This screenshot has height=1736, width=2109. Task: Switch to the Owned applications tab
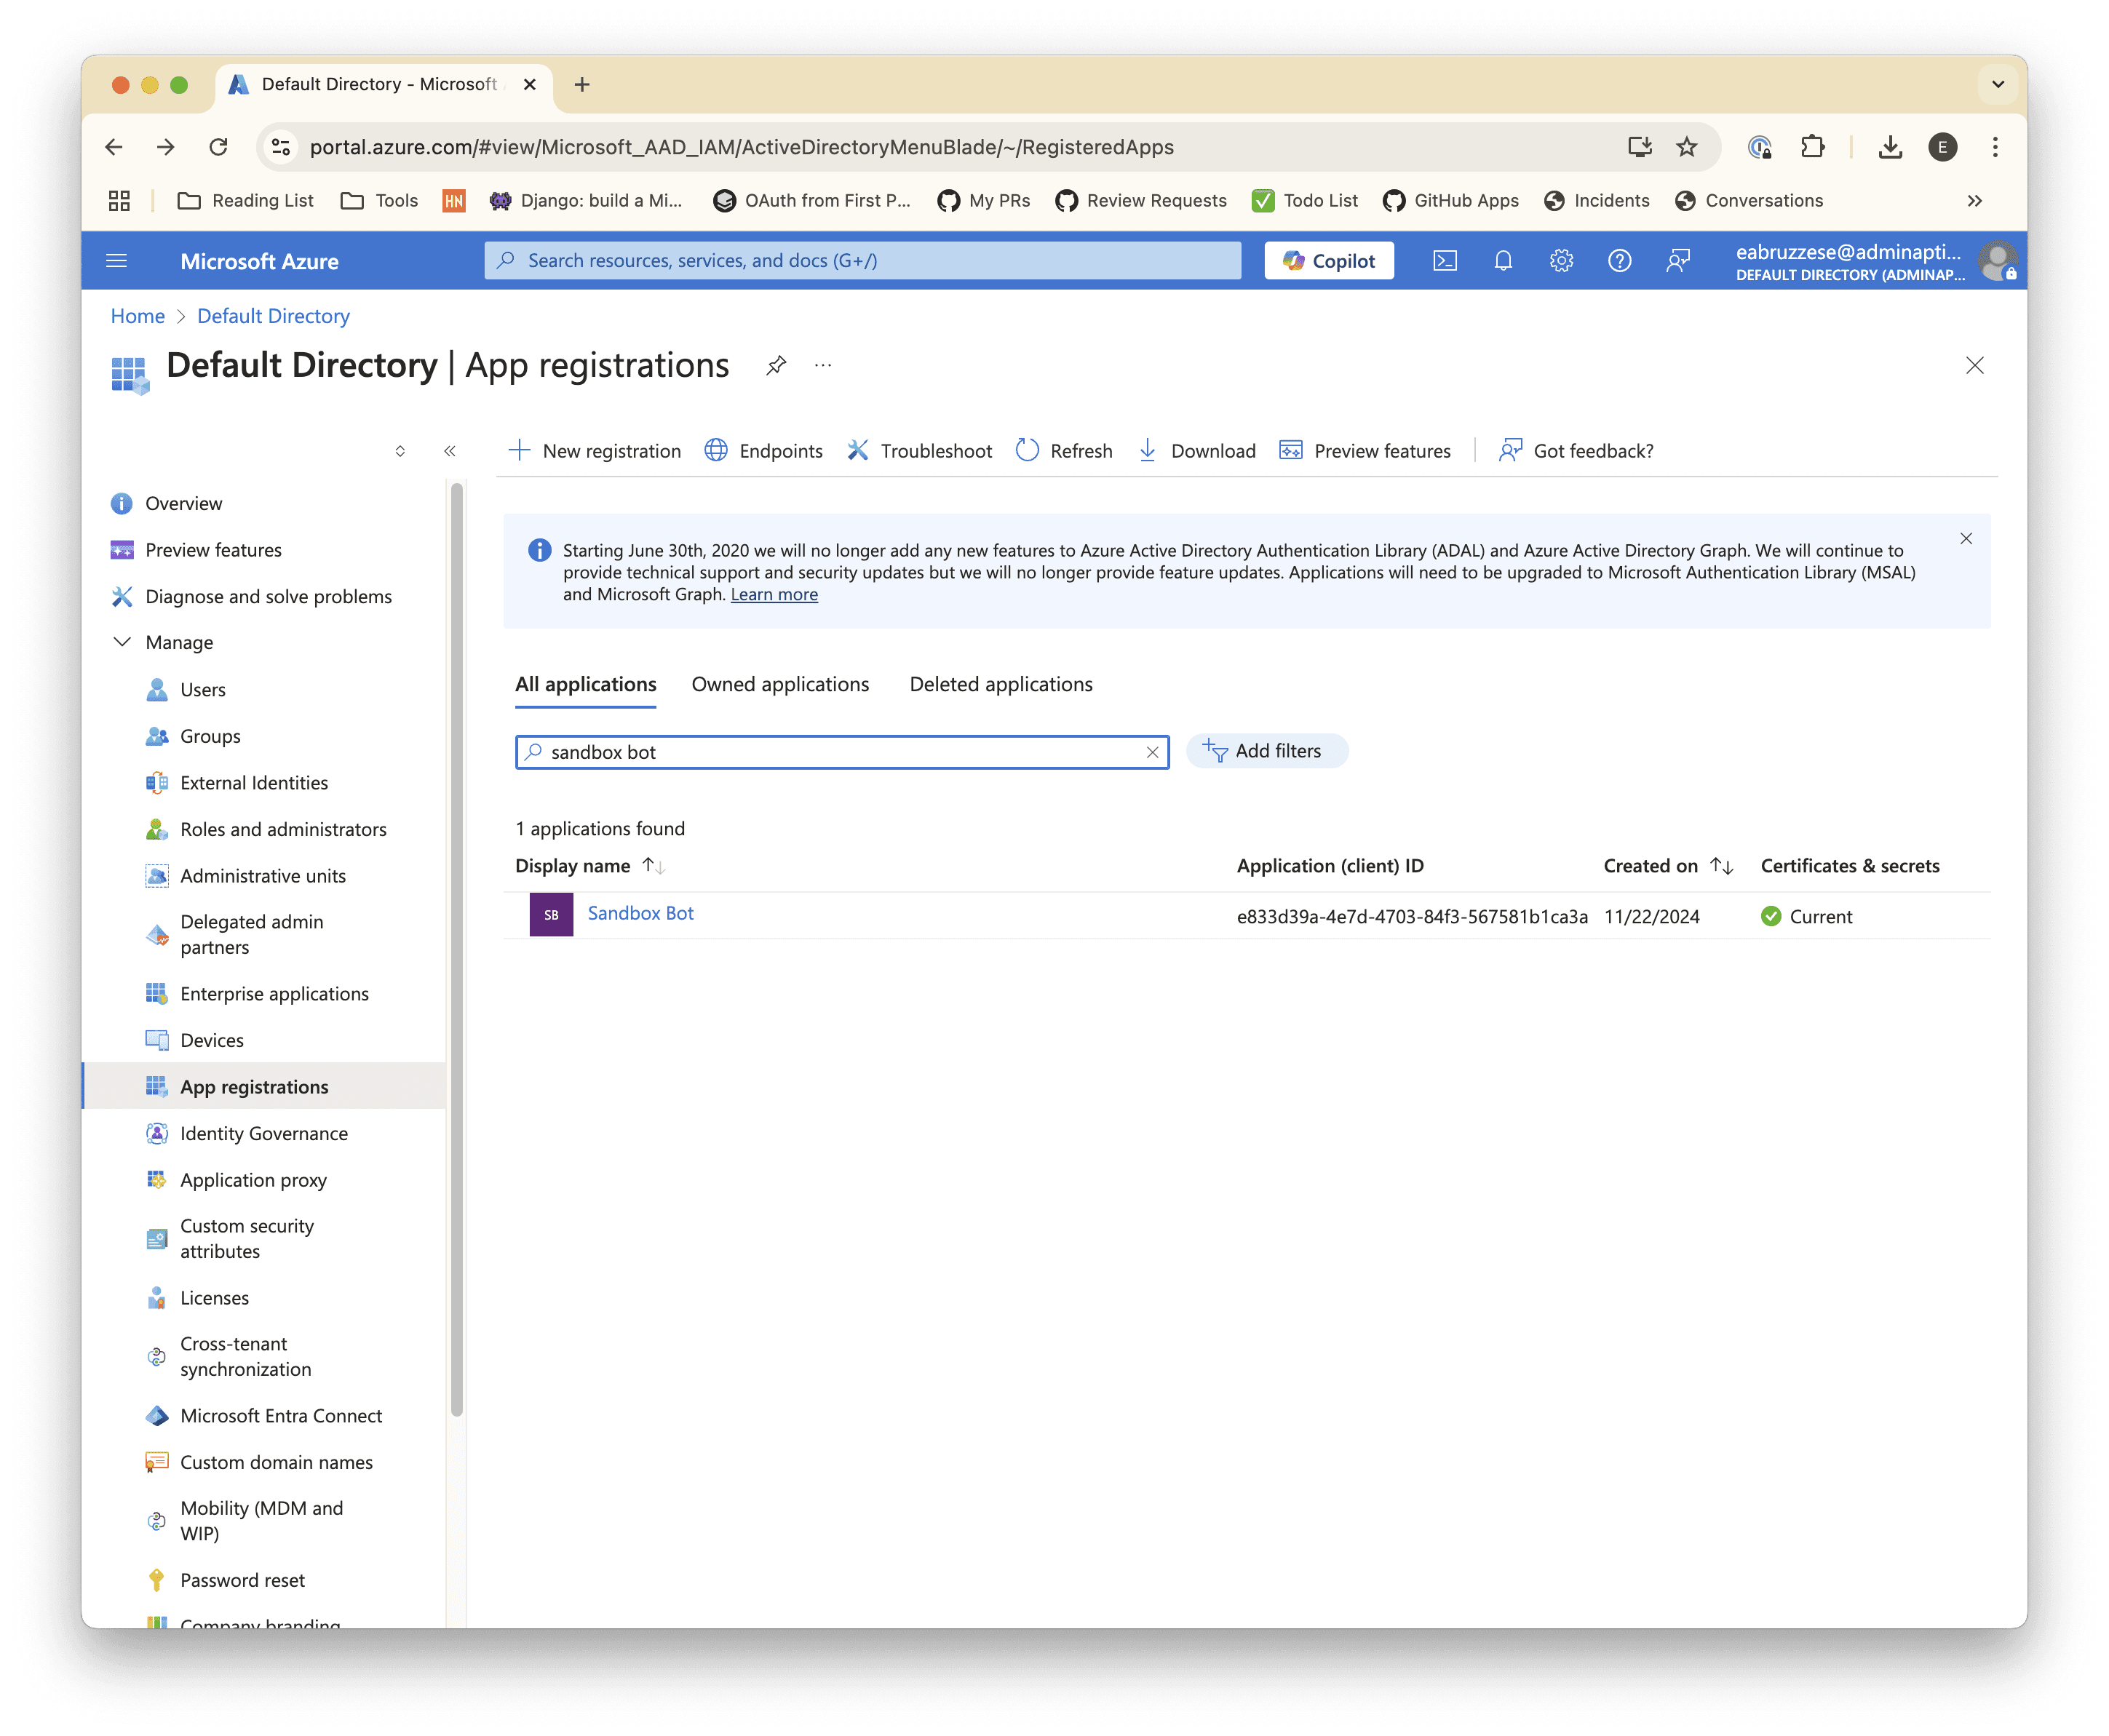(x=780, y=684)
